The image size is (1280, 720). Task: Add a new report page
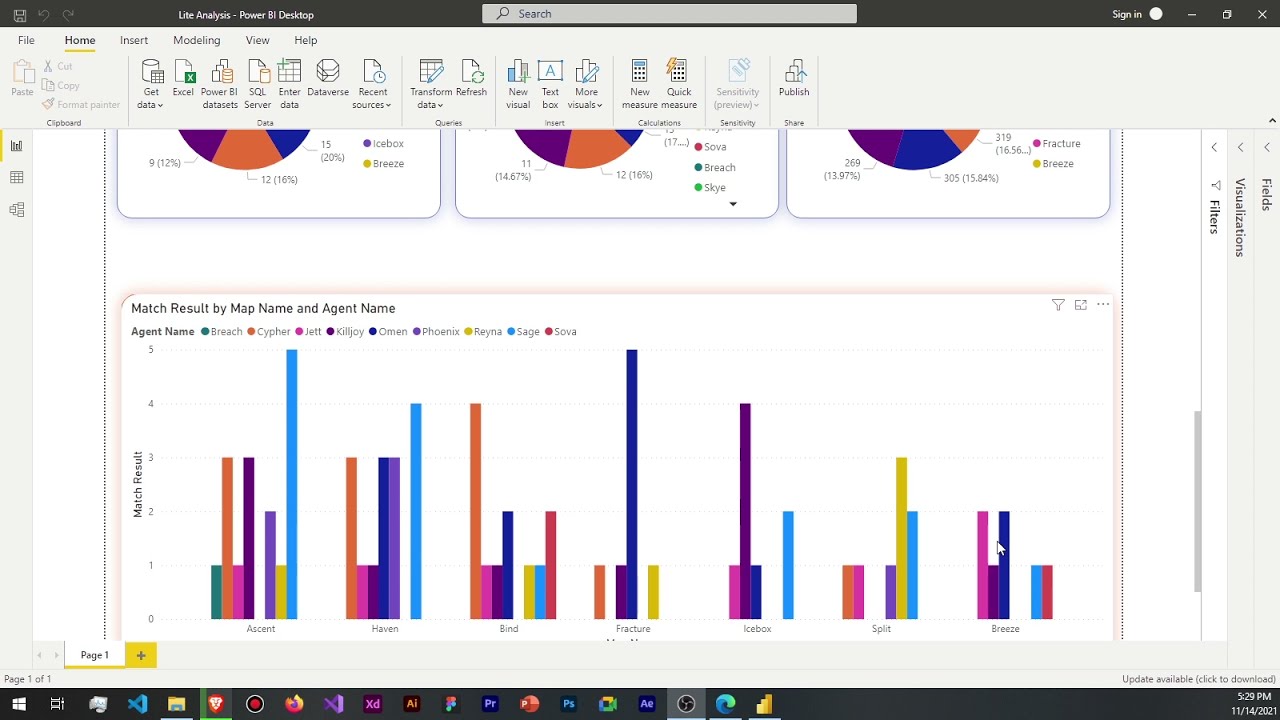click(141, 655)
